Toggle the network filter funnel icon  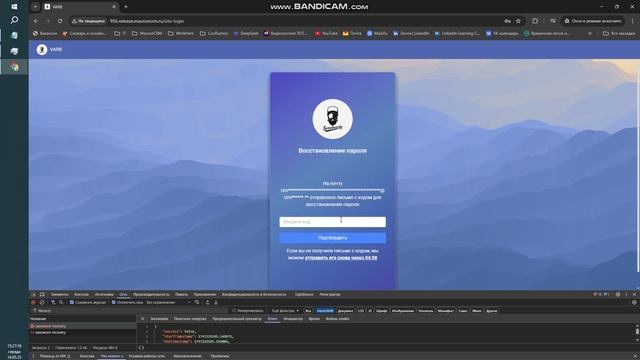(53, 302)
